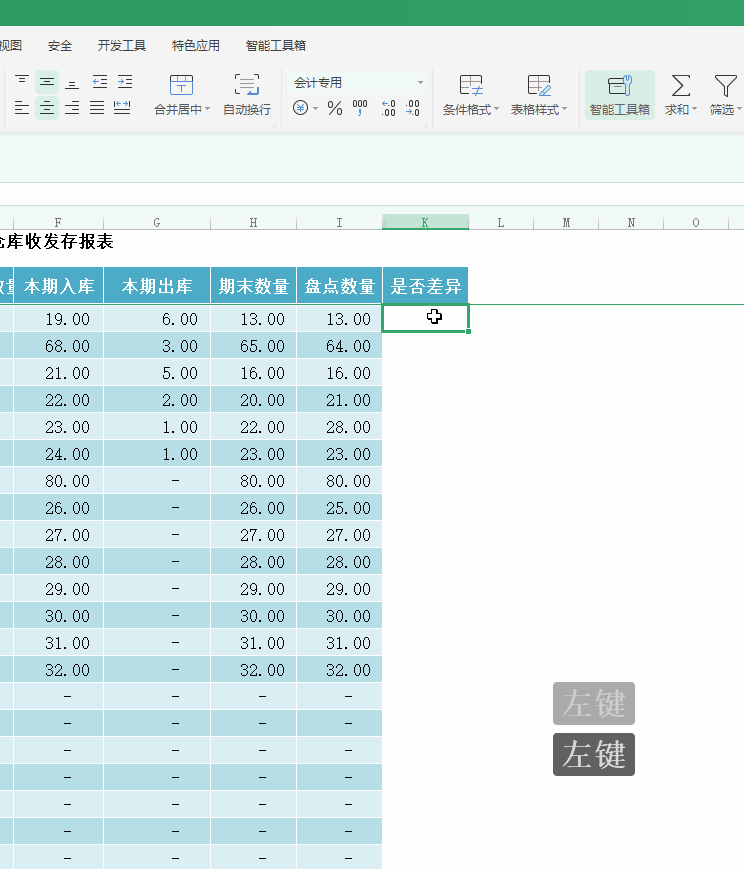This screenshot has height=869, width=744.
Task: Apply distributed alignment
Action: click(x=122, y=108)
